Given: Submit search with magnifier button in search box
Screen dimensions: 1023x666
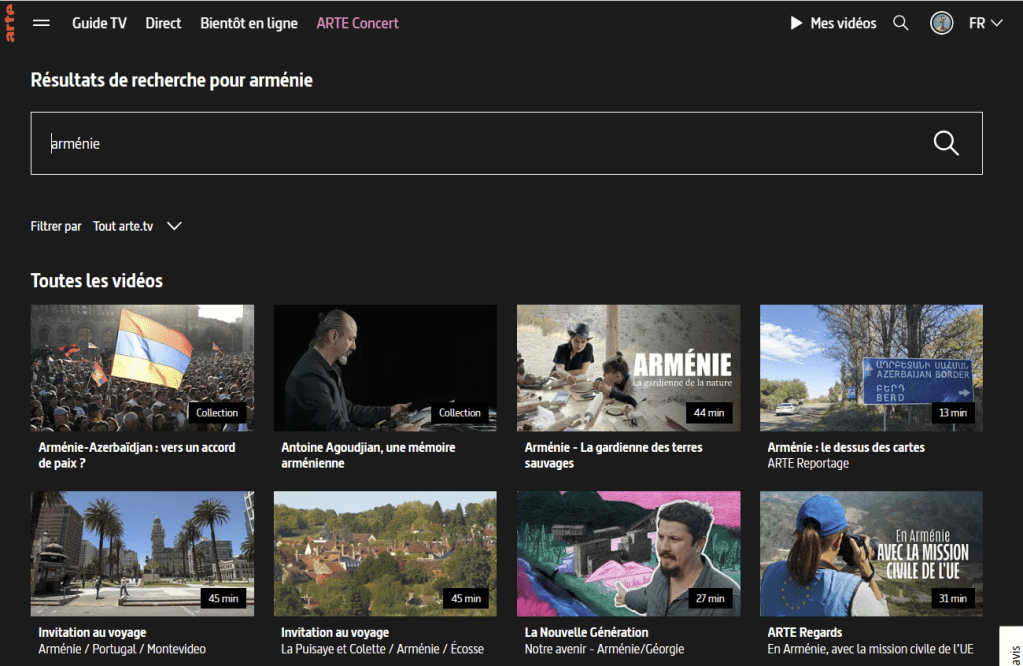Looking at the screenshot, I should (x=945, y=143).
